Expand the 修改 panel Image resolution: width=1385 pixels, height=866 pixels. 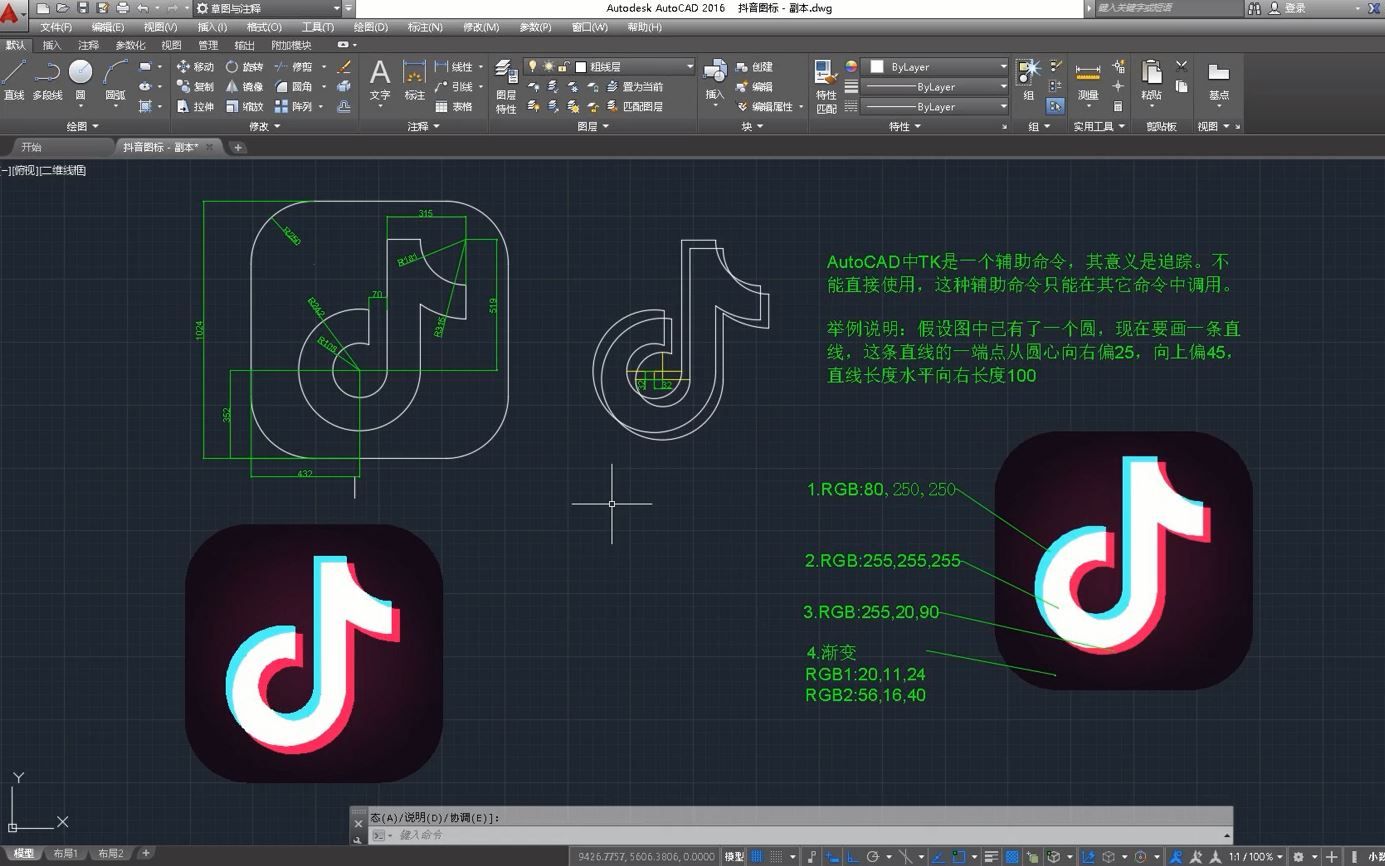click(264, 126)
